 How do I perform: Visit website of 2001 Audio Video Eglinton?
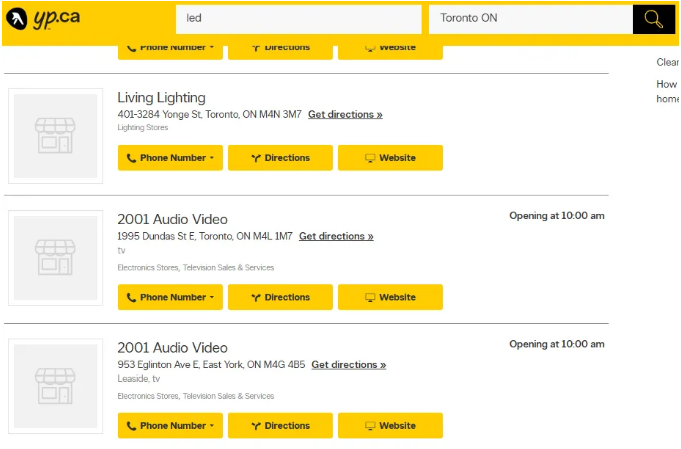[x=390, y=425]
